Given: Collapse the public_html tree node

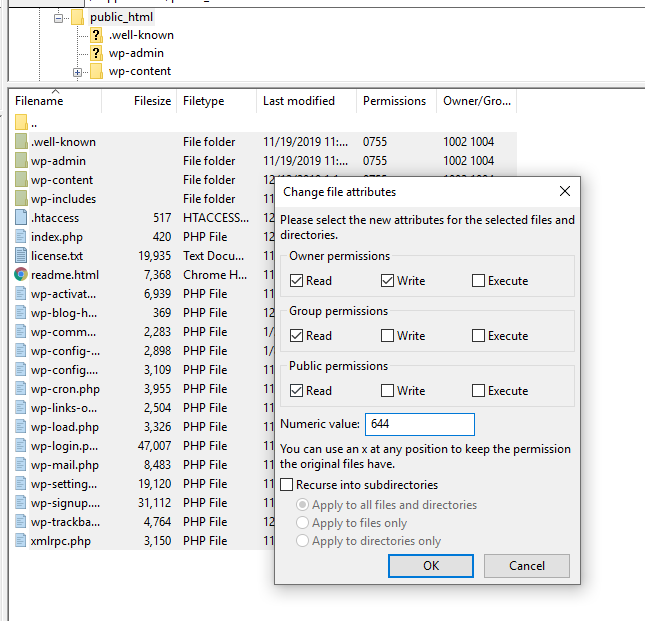Looking at the screenshot, I should point(60,17).
